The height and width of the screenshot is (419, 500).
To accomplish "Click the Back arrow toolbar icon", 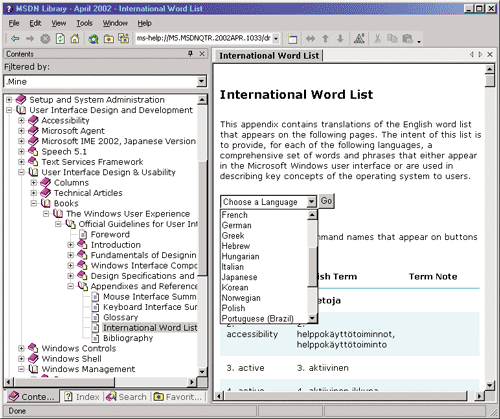I will pyautogui.click(x=15, y=39).
